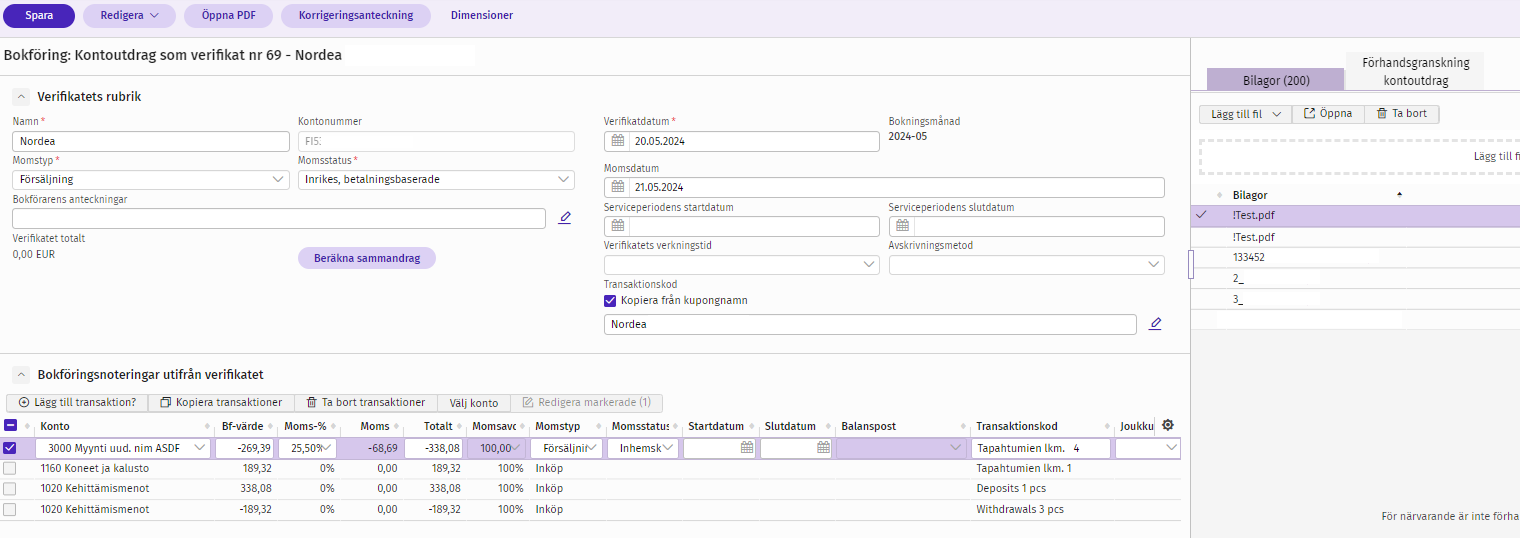The image size is (1520, 538).
Task: Uncheck Kopiera från kupongnamn checkbox
Action: tap(611, 300)
